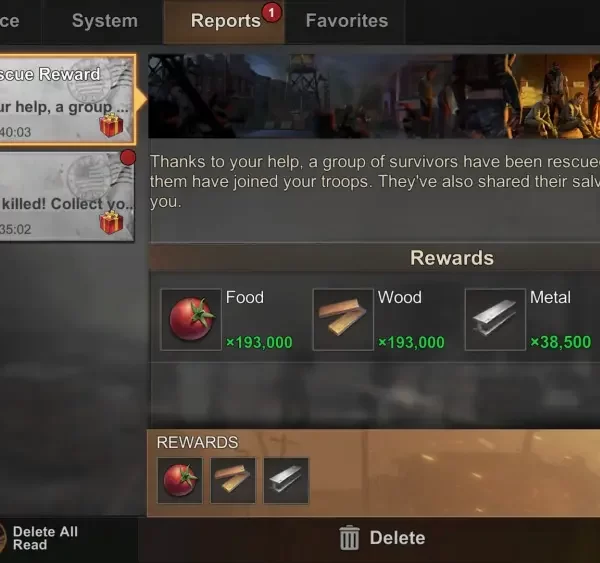
Task: Click the Rewards section header
Action: (x=452, y=258)
